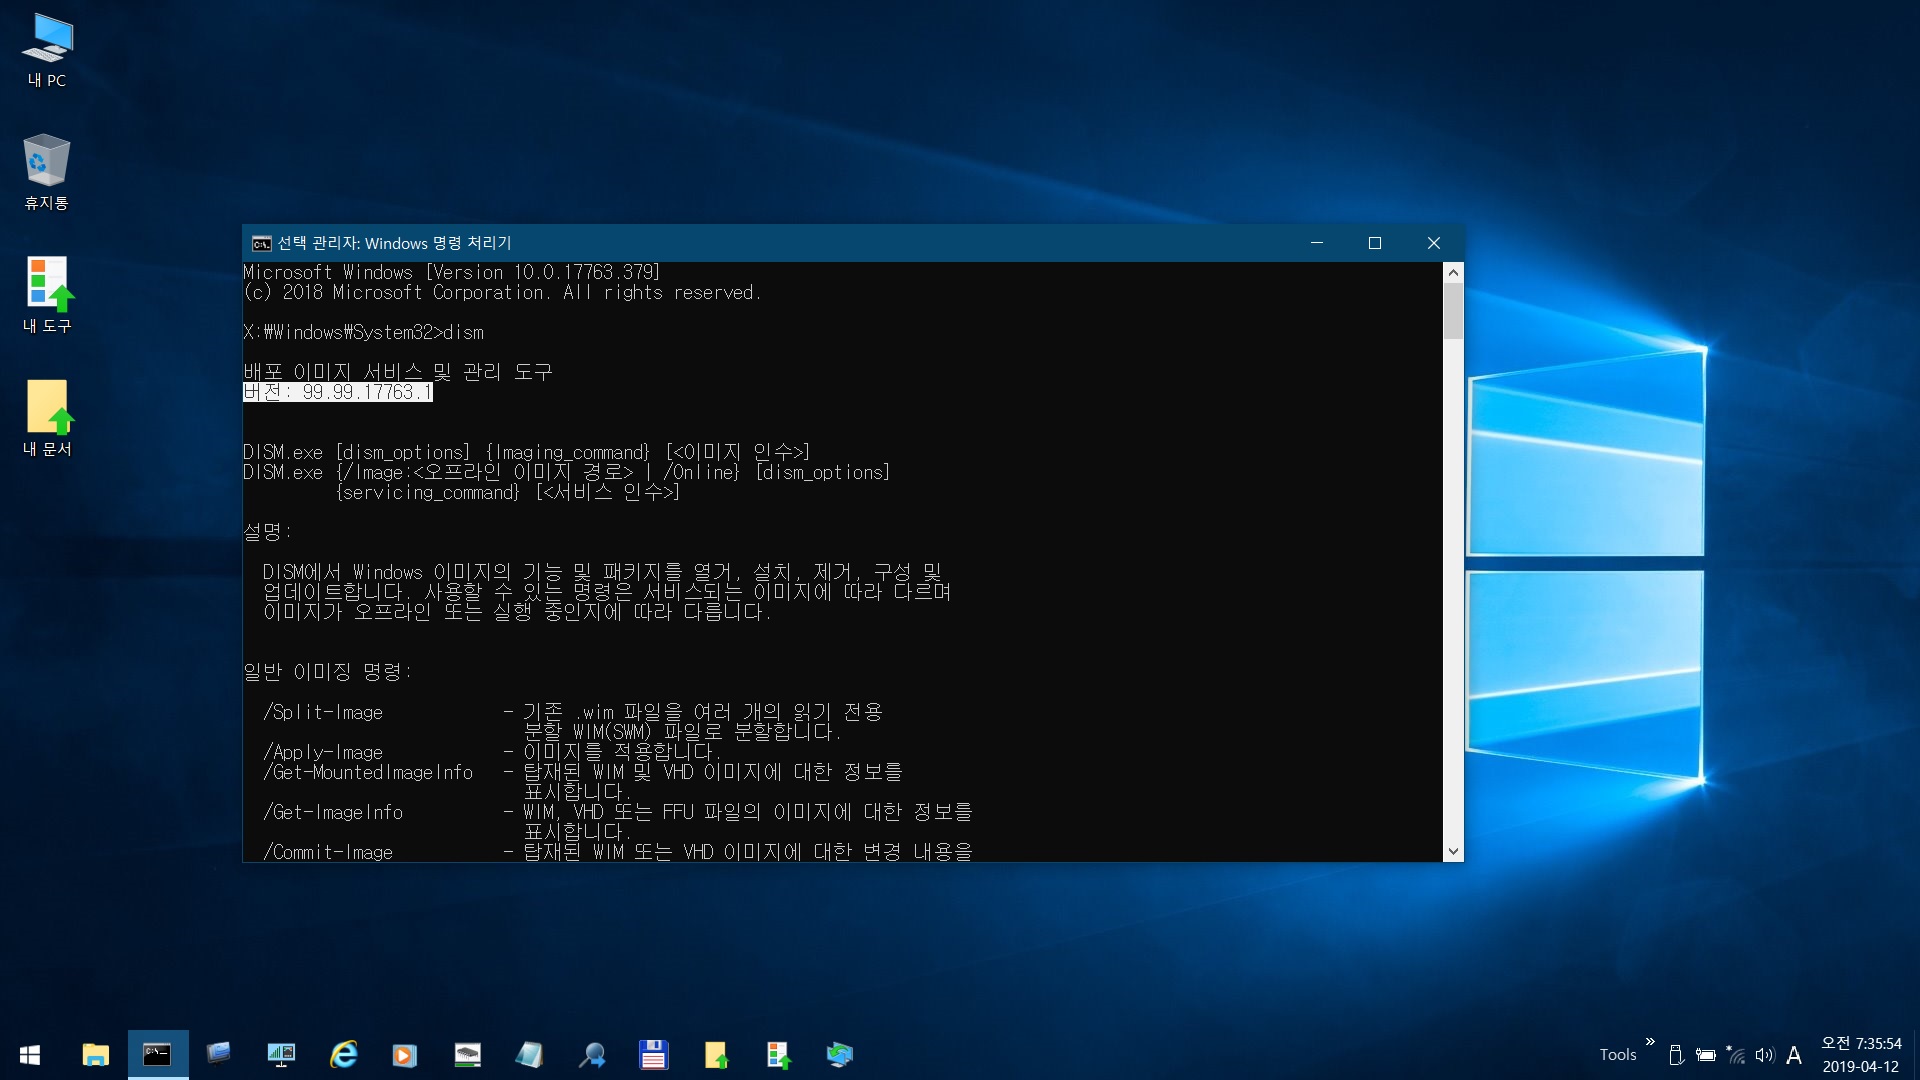Open the floppy disk taskbar icon
This screenshot has width=1920, height=1080.
(x=654, y=1055)
